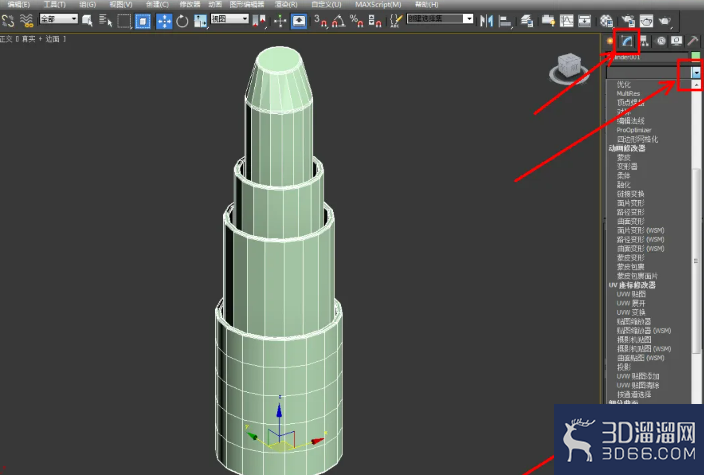This screenshot has height=475, width=704.
Task: Open the 组(G) menu
Action: pyautogui.click(x=88, y=4)
